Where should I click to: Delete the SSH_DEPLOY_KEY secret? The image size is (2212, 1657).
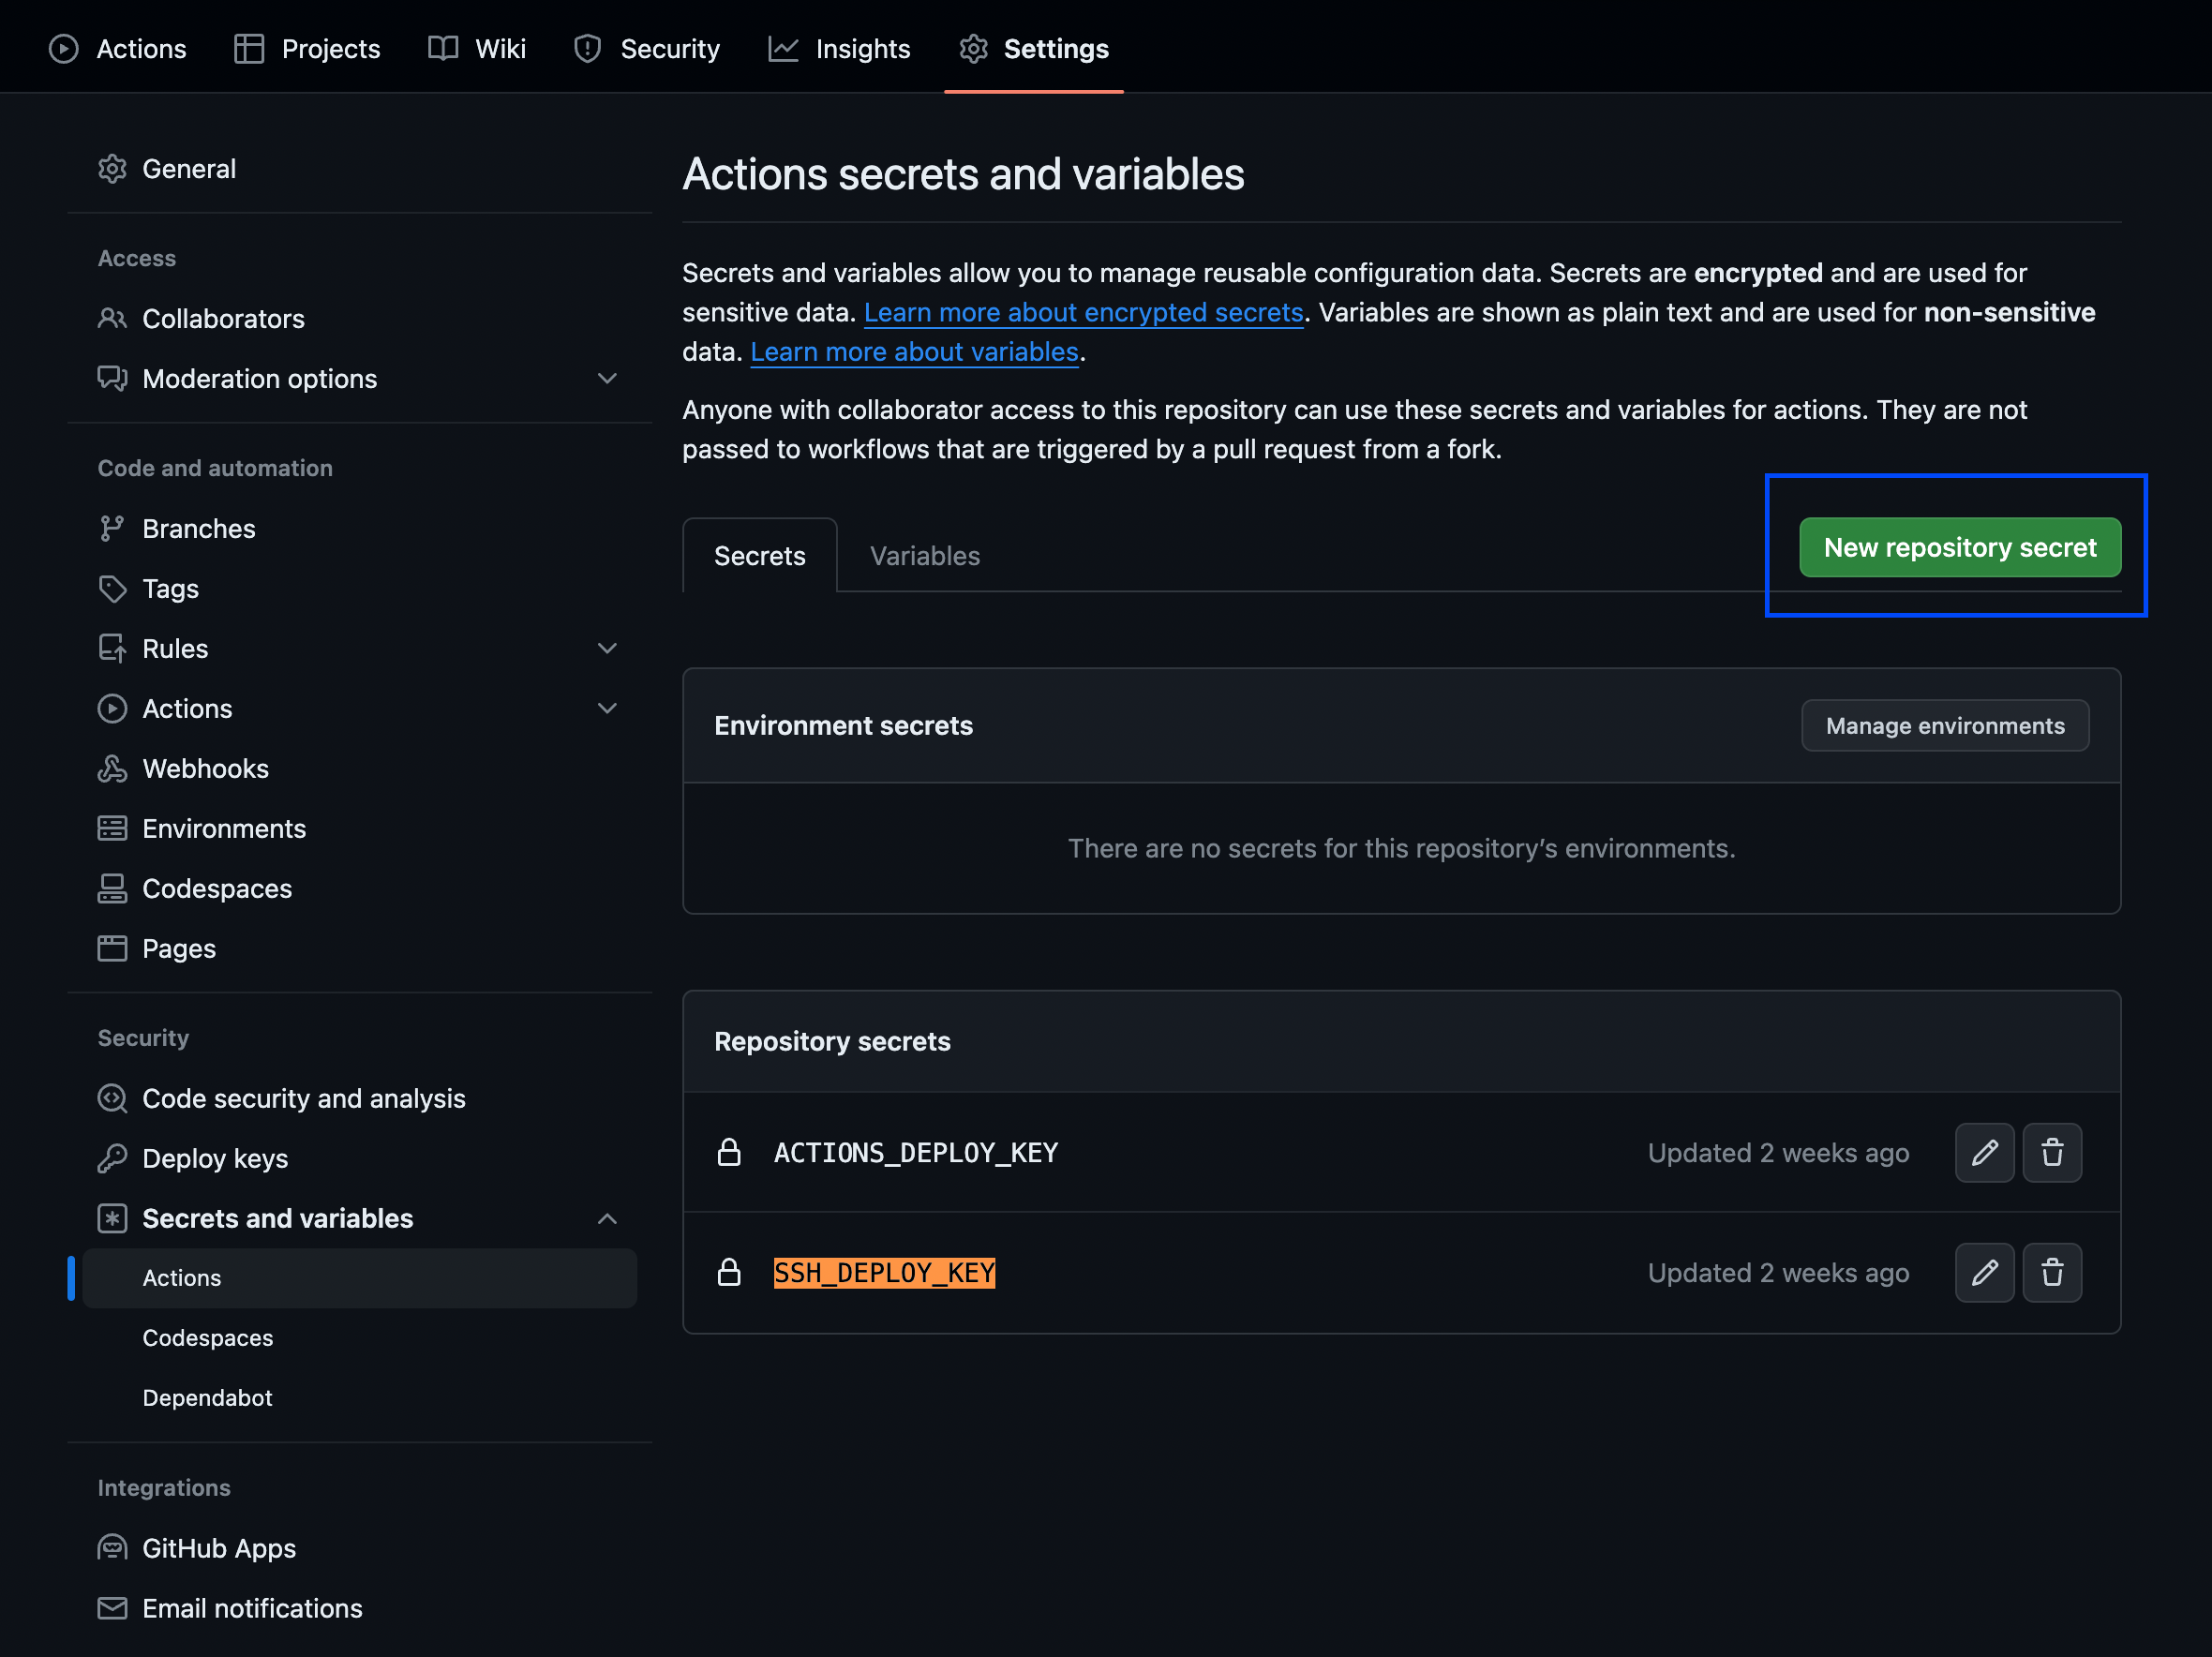(x=2052, y=1273)
